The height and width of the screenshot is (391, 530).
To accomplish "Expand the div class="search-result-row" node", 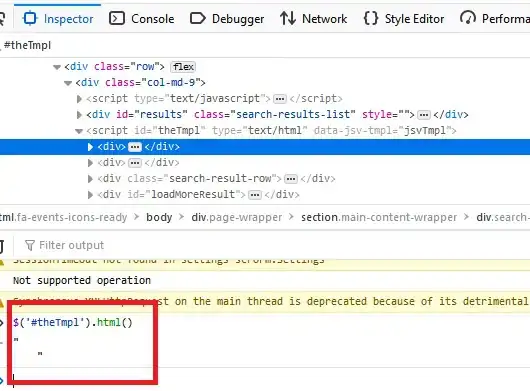I will (x=90, y=179).
